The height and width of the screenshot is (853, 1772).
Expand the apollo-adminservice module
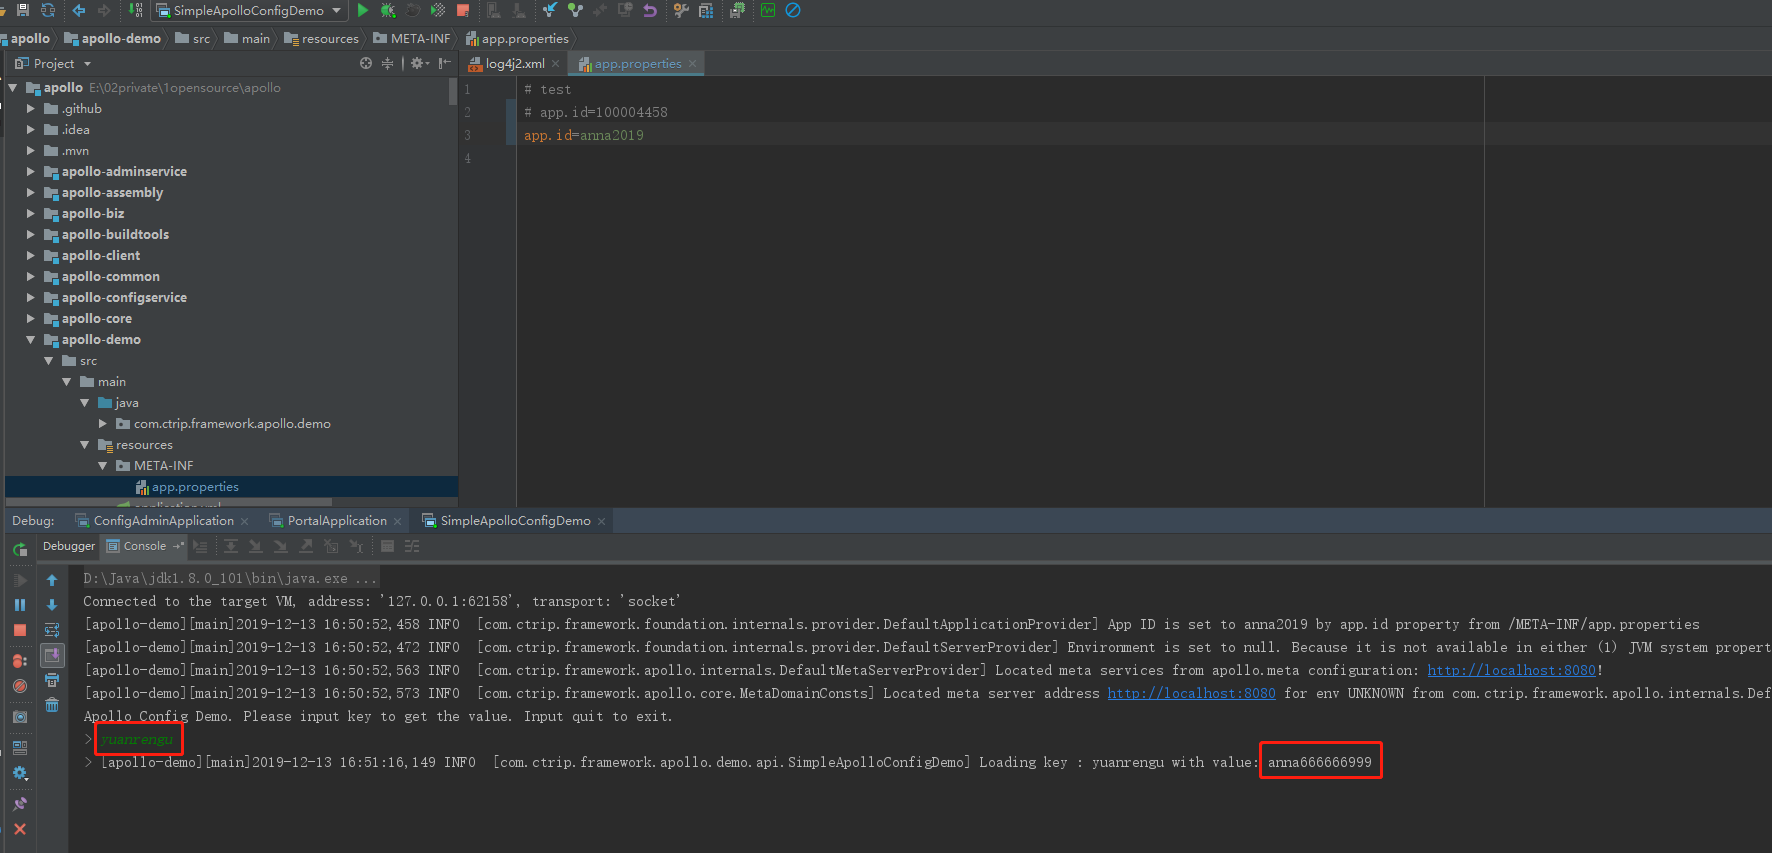[30, 172]
